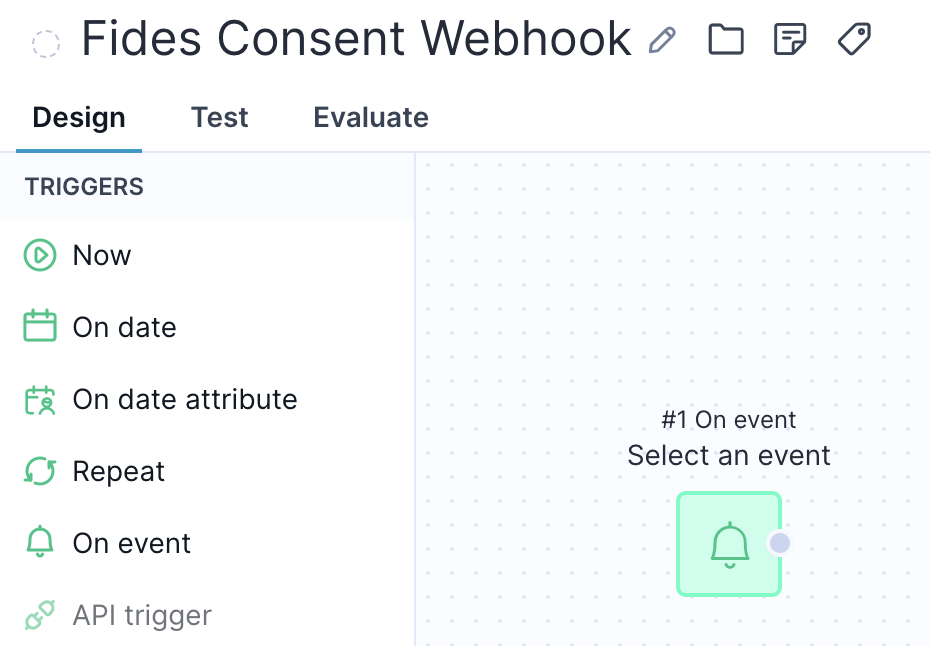The image size is (930, 646).
Task: Open the notes icon in the header
Action: tap(790, 40)
